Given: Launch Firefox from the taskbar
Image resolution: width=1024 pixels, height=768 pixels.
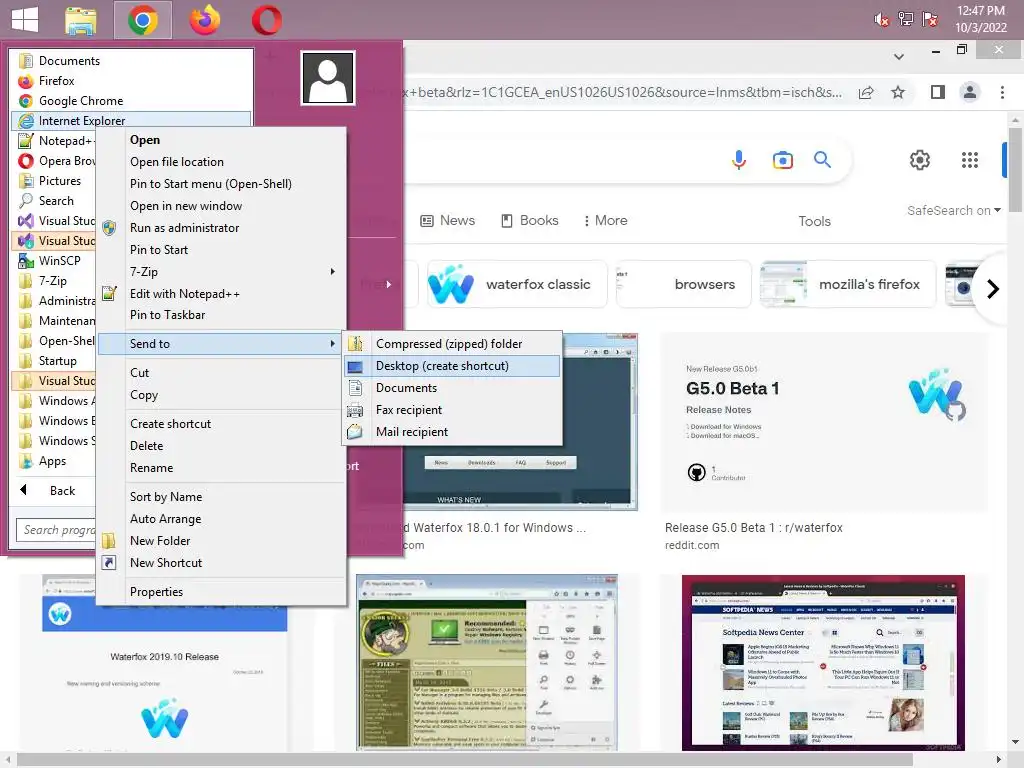Looking at the screenshot, I should coord(204,20).
